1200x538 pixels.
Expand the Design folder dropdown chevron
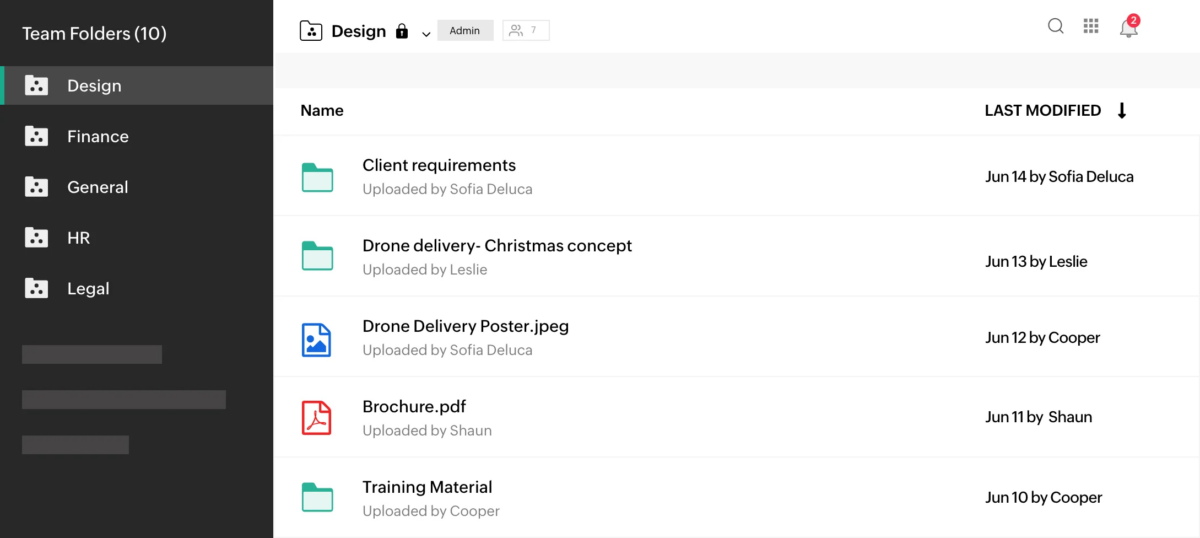point(426,34)
